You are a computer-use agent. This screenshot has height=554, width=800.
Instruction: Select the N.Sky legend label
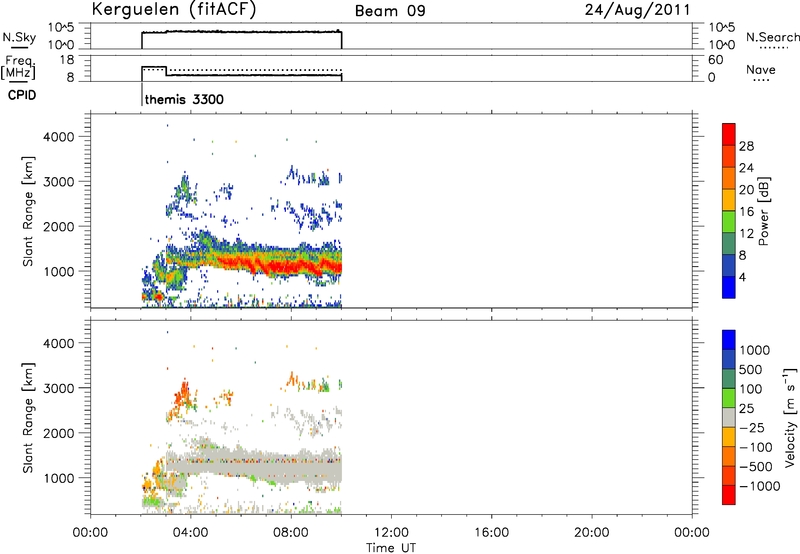click(19, 37)
